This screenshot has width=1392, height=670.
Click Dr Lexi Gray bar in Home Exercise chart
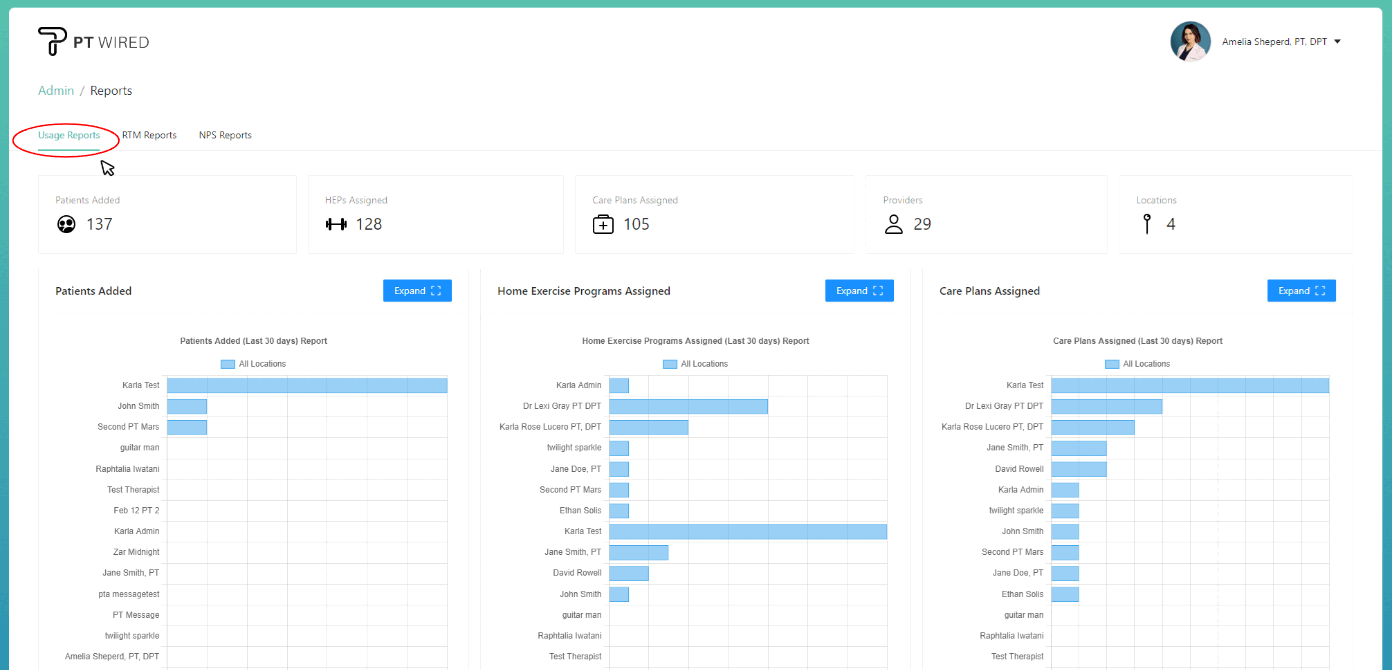pyautogui.click(x=688, y=406)
